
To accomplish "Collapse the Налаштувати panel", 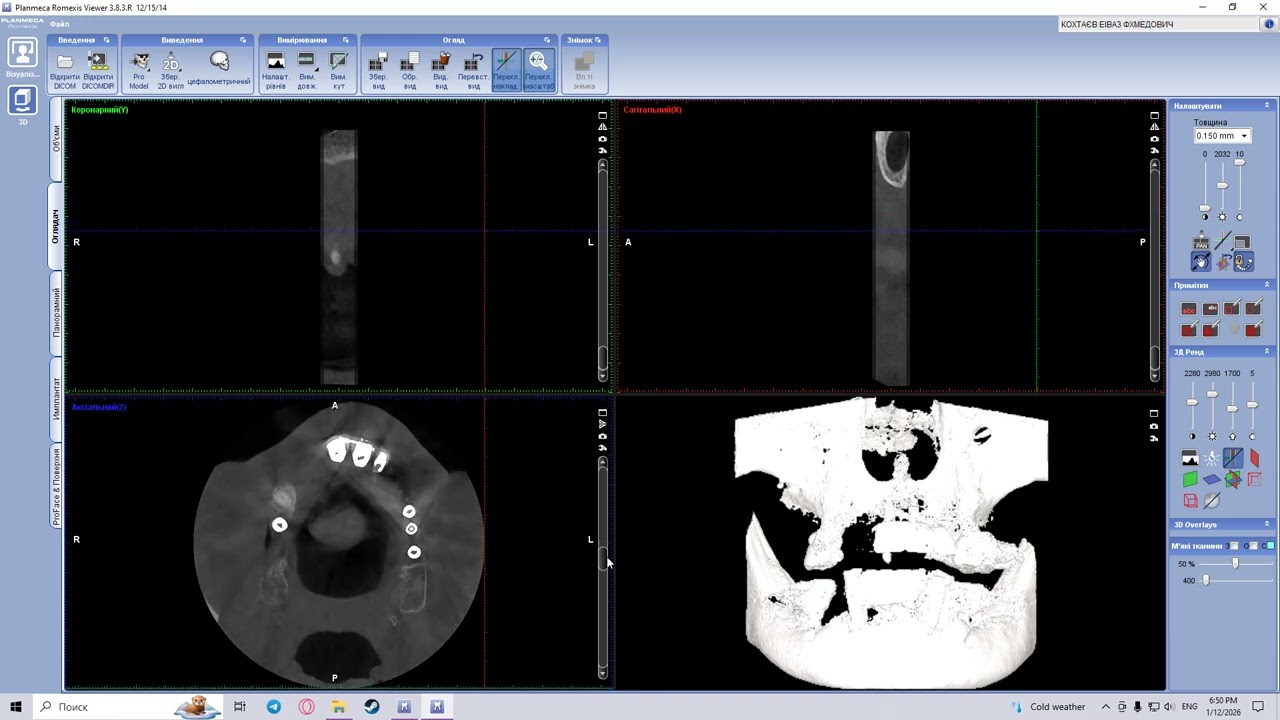I will 1267,106.
